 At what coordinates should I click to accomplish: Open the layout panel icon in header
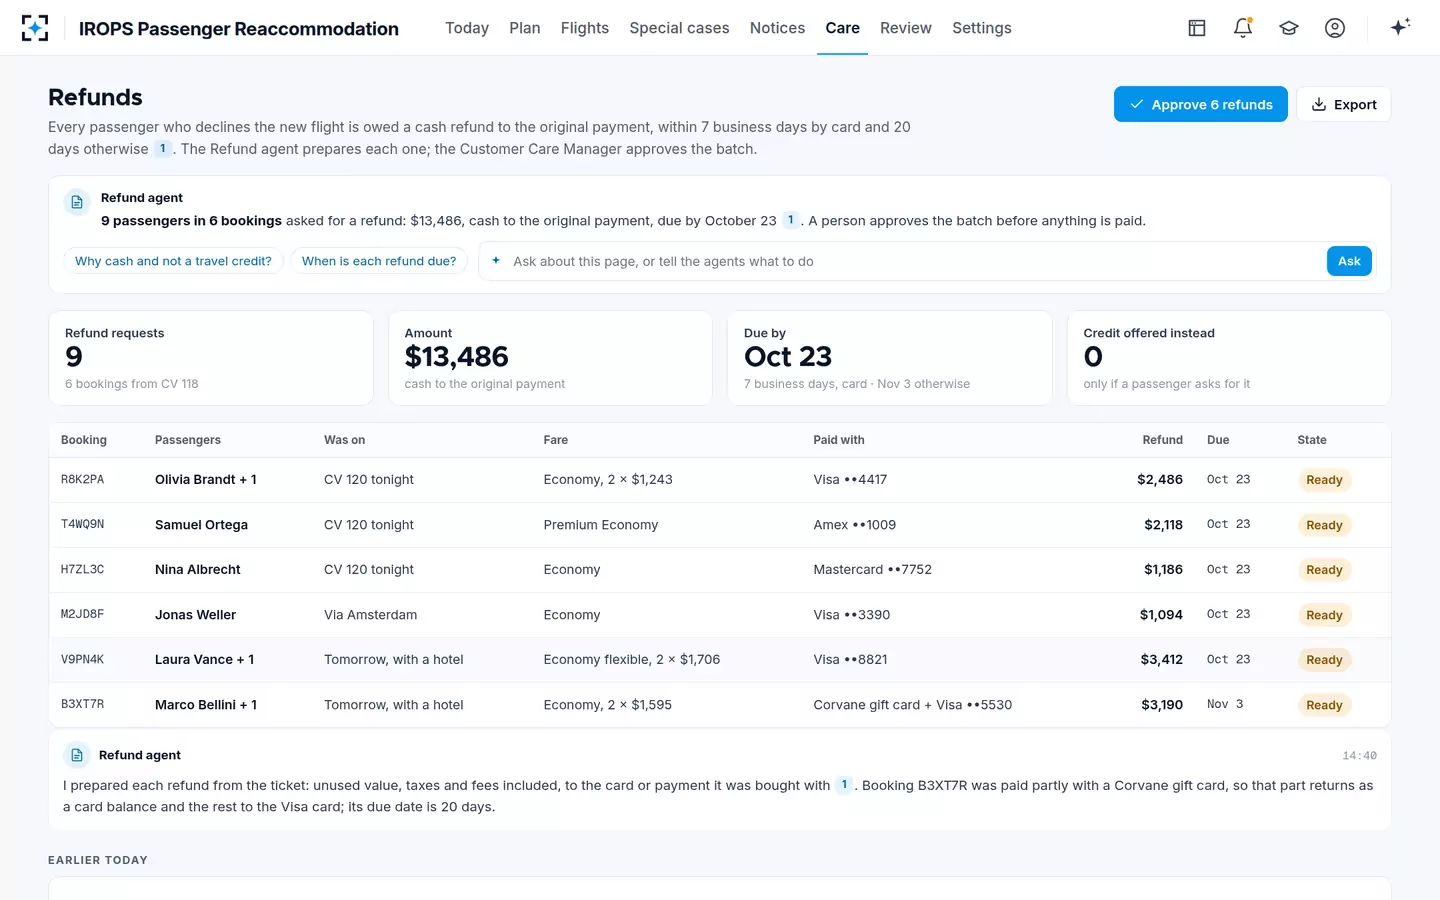tap(1197, 28)
